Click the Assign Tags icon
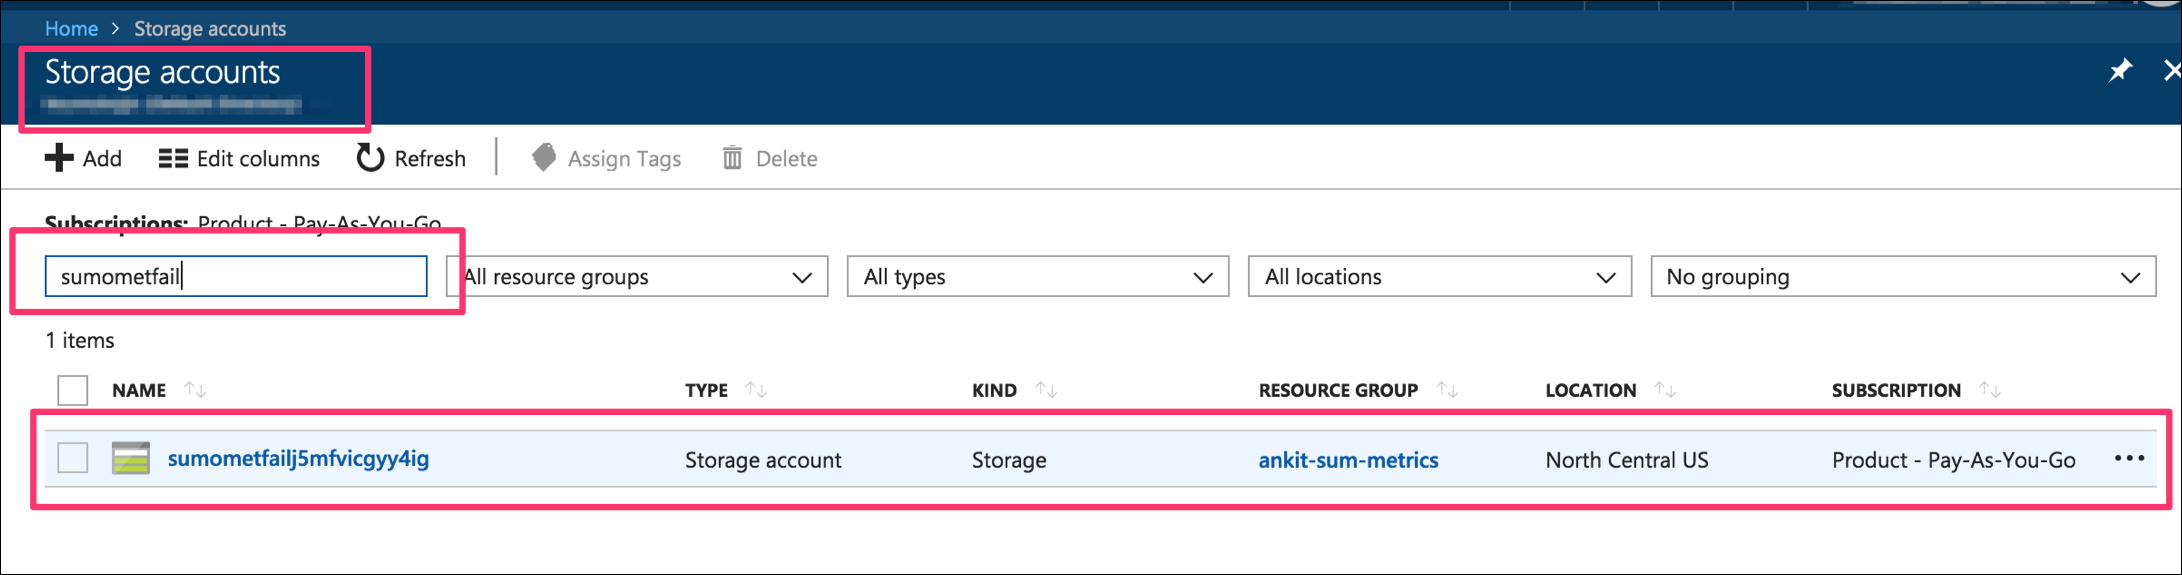 coord(544,158)
